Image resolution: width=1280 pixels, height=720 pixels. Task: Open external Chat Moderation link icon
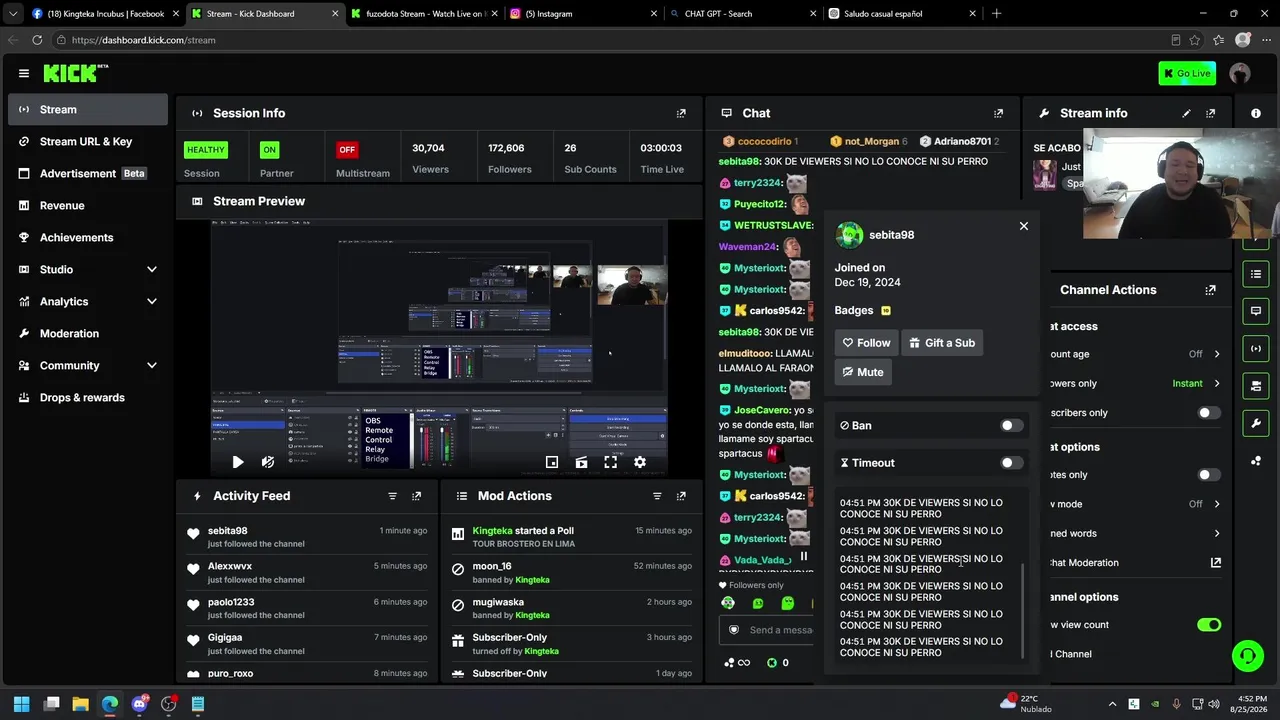[x=1216, y=563]
